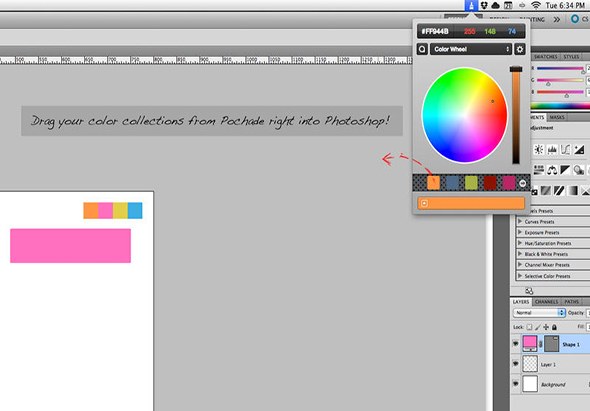
Task: Expand Selective Color Presets
Action: click(x=520, y=276)
